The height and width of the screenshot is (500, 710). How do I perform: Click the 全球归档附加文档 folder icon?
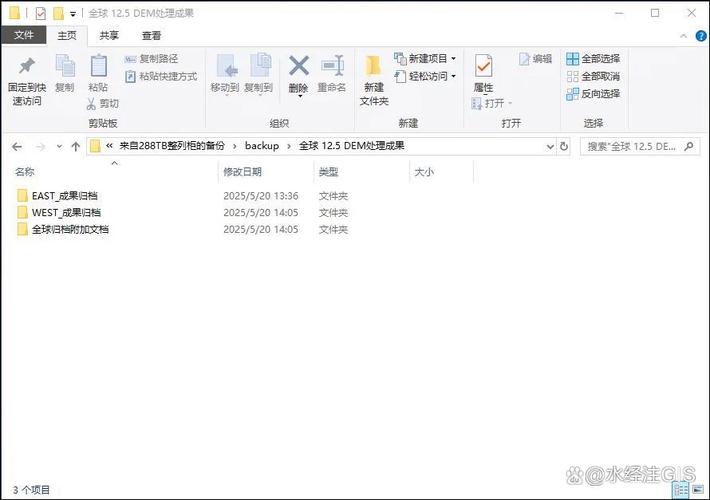tap(22, 229)
